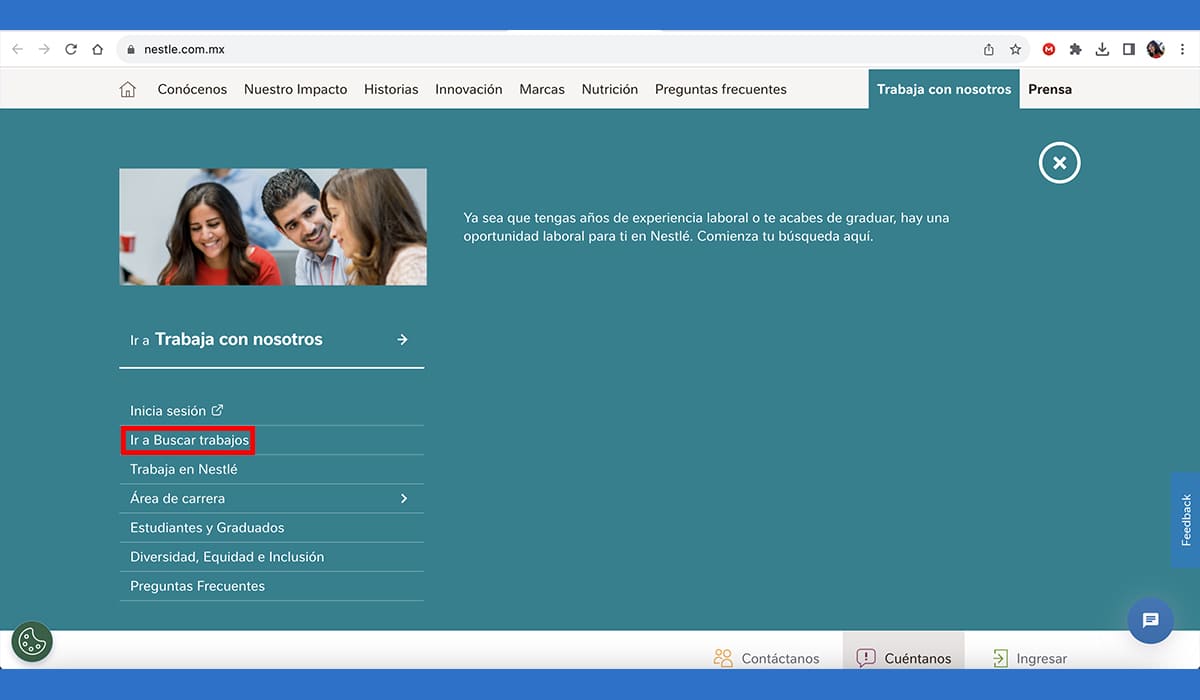Click Ir a Buscar trabajos link

189,440
